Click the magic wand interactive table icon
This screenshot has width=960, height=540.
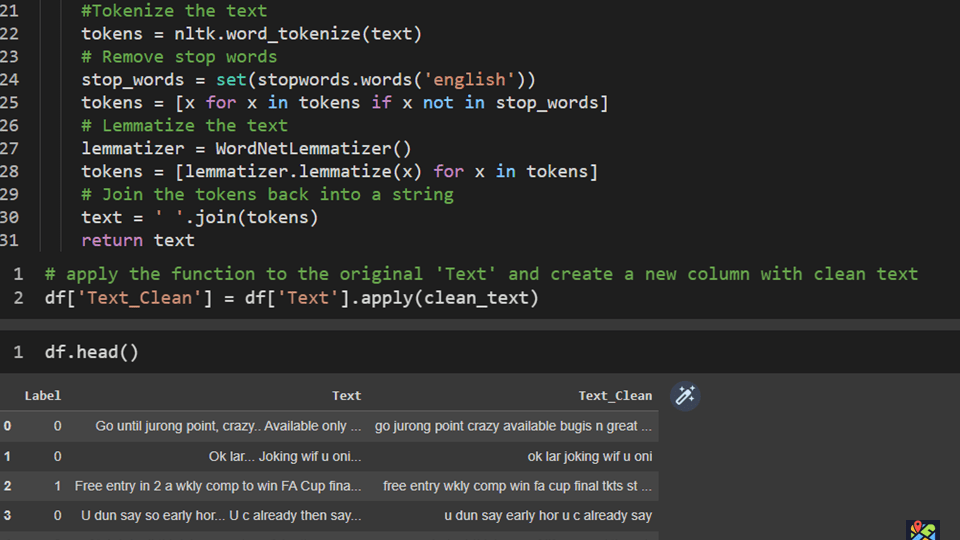[685, 395]
